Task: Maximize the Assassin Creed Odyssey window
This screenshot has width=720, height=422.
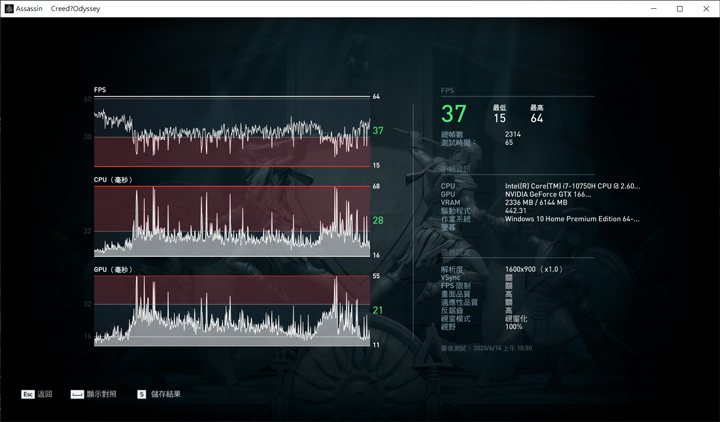Action: pos(680,9)
